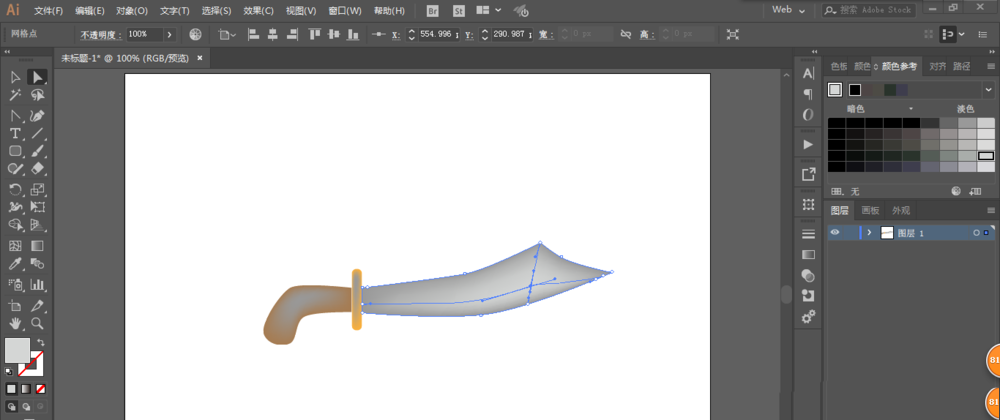Viewport: 1000px width, 420px height.
Task: Switch to the 画板 tab
Action: tap(870, 210)
